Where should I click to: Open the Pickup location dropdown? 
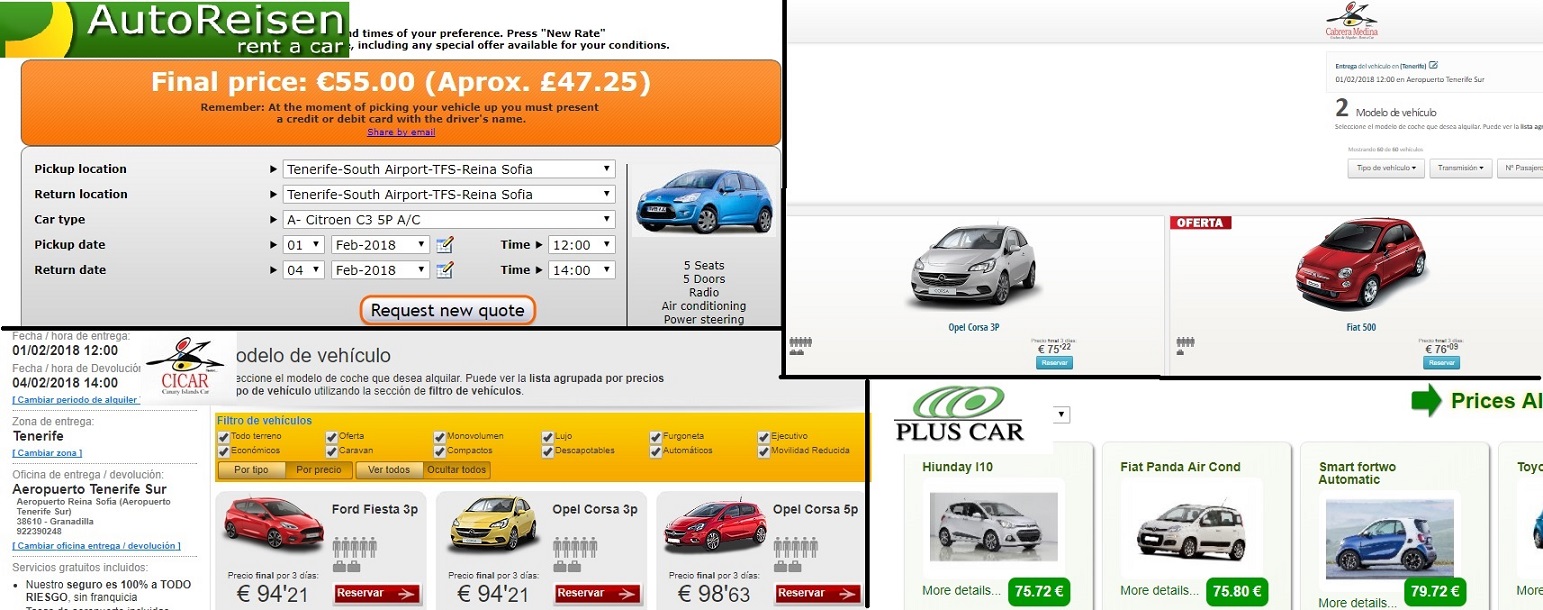pos(449,169)
